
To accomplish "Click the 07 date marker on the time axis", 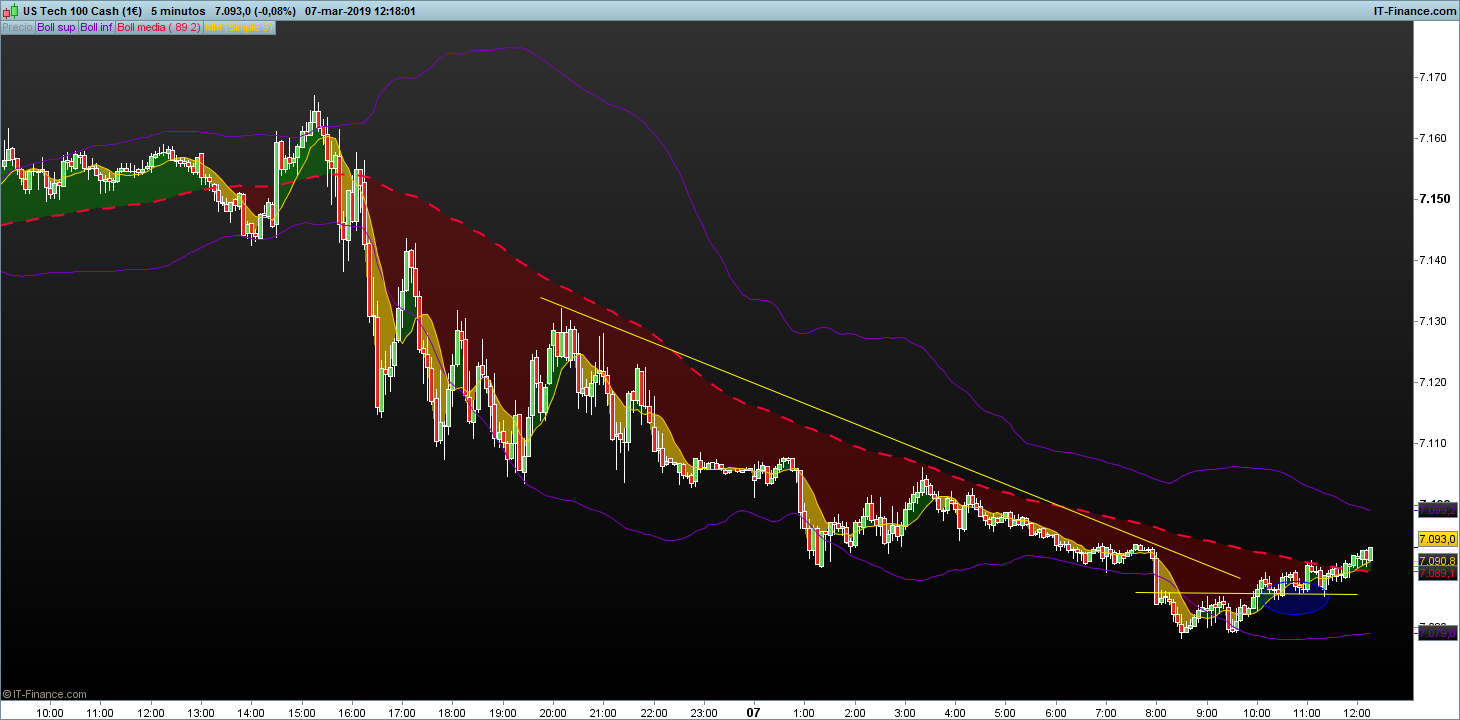I will pyautogui.click(x=756, y=713).
